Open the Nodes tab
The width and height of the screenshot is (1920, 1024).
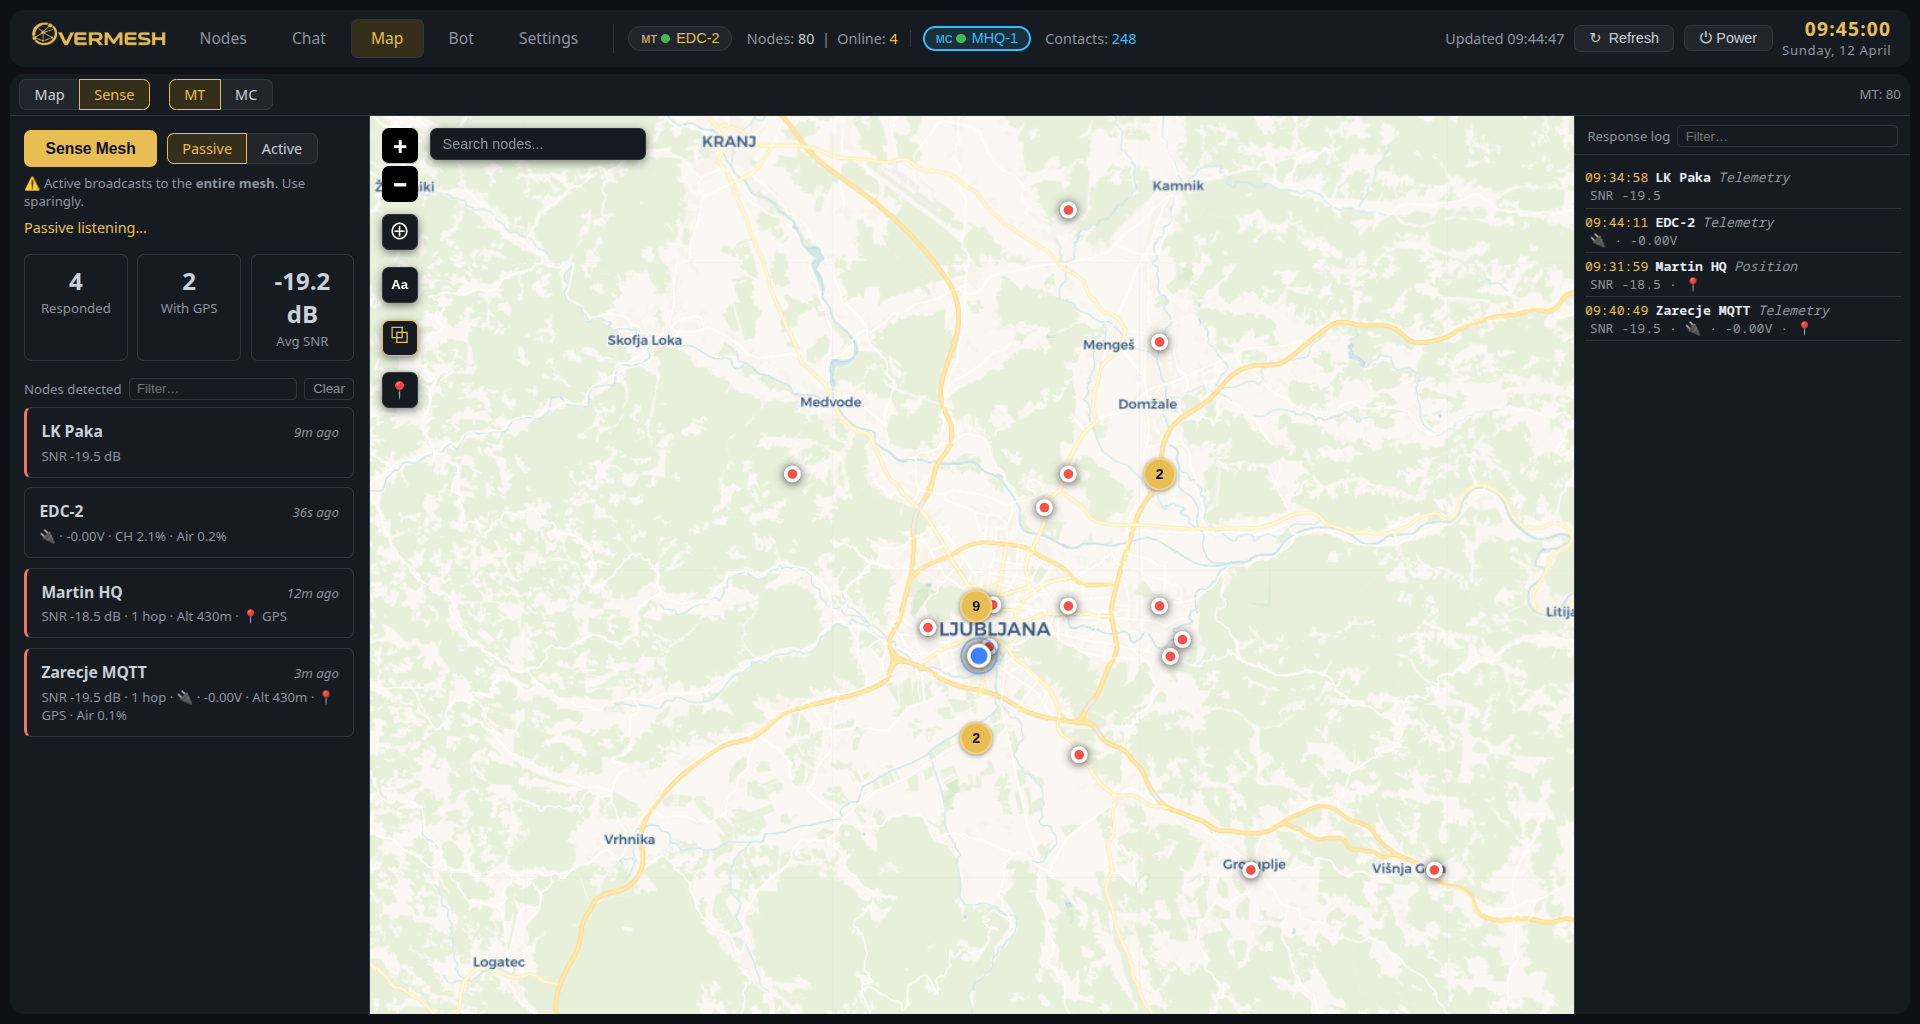pyautogui.click(x=223, y=38)
